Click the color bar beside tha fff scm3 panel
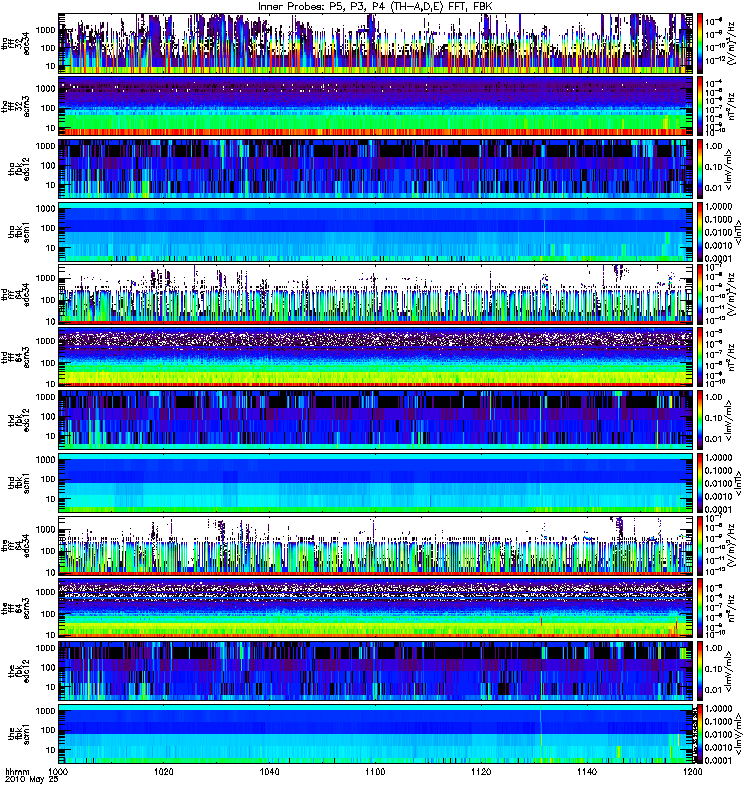 (x=699, y=106)
